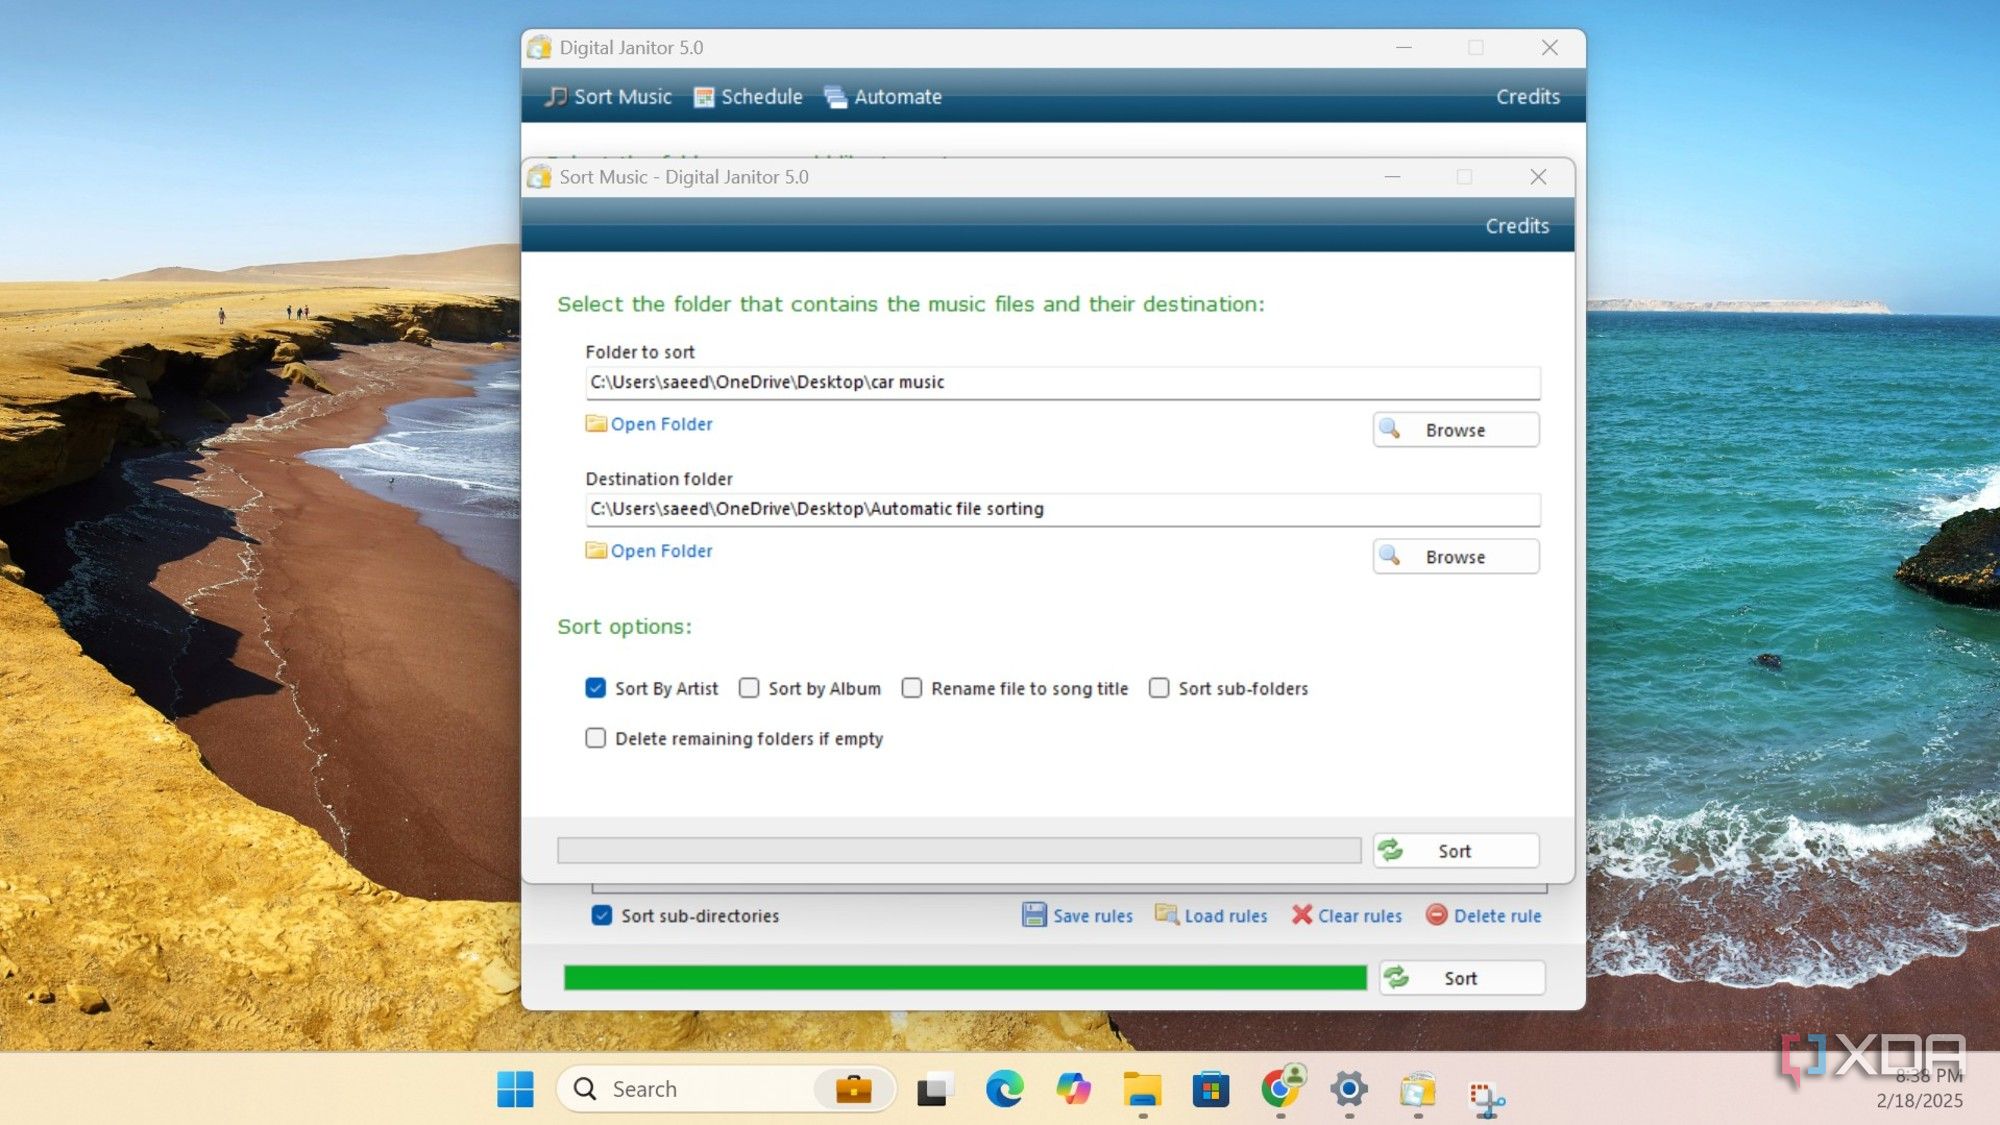The image size is (2000, 1125).
Task: Click app icon in Sort Music dialog title bar
Action: pyautogui.click(x=540, y=177)
